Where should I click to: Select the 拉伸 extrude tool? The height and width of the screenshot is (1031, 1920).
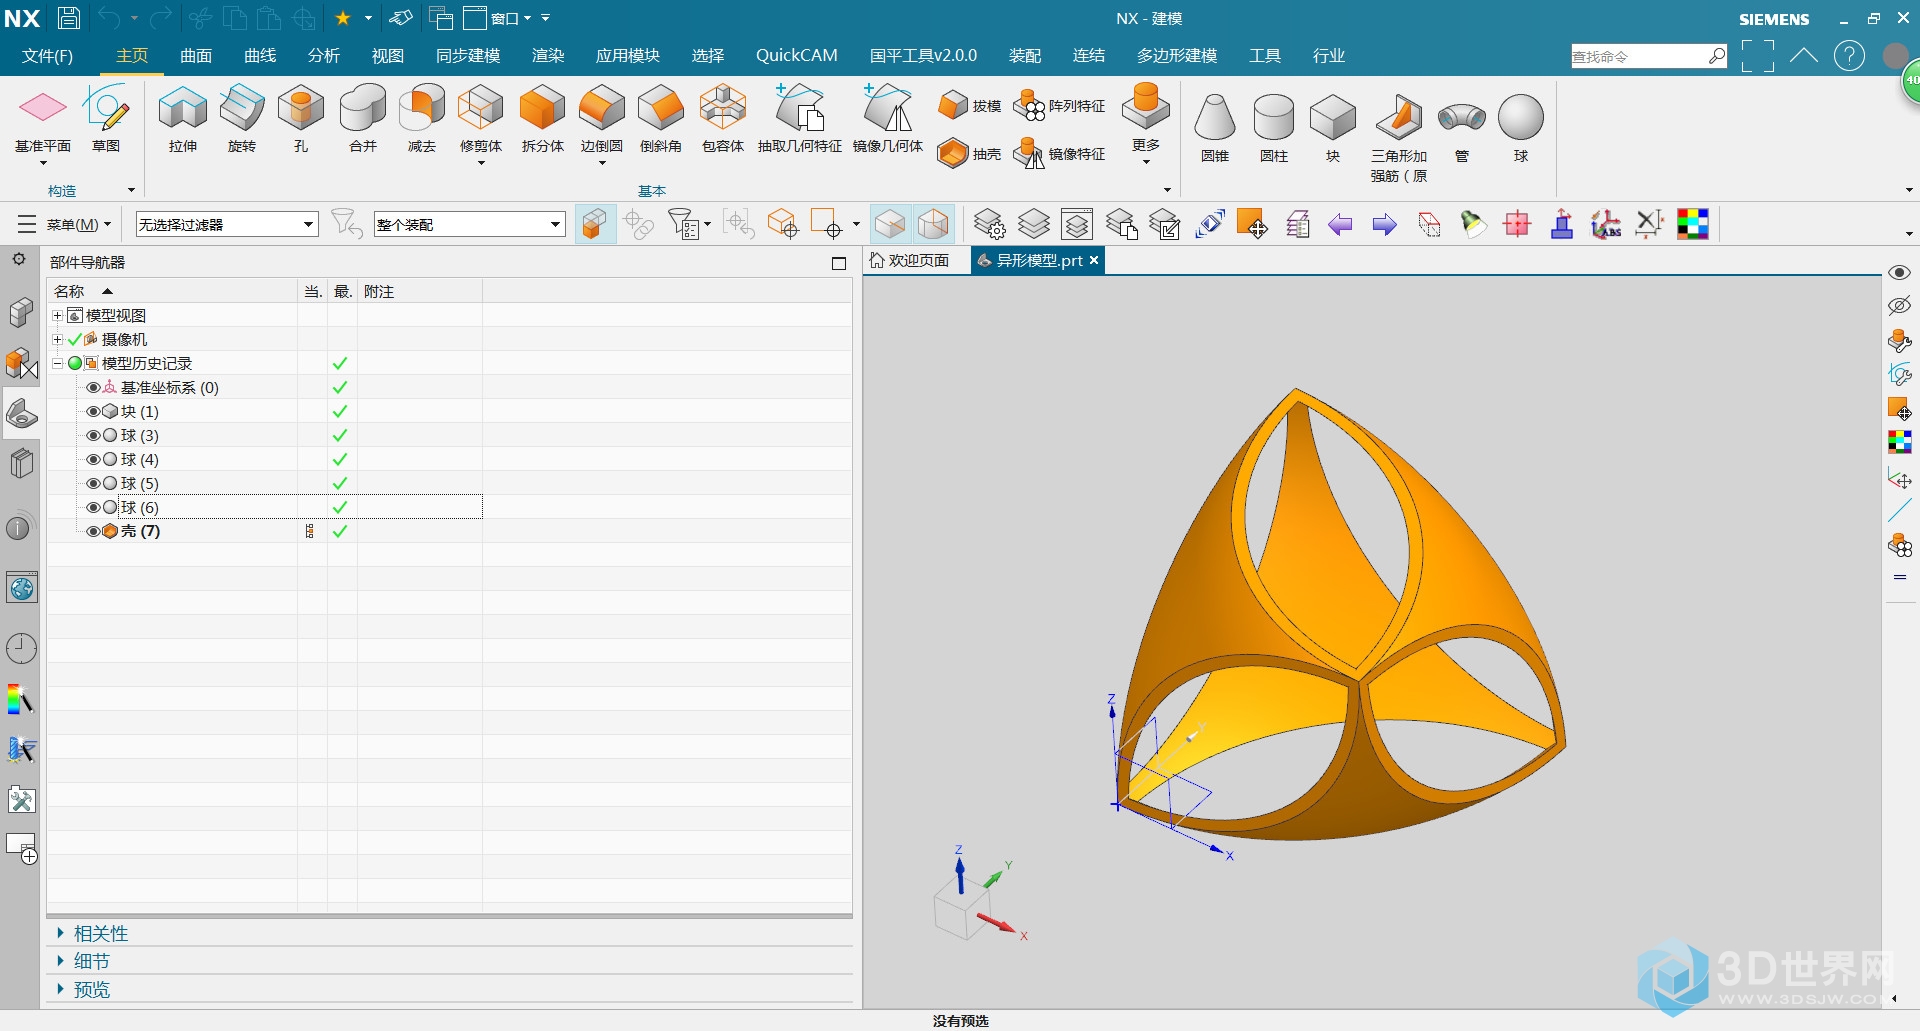pos(183,120)
